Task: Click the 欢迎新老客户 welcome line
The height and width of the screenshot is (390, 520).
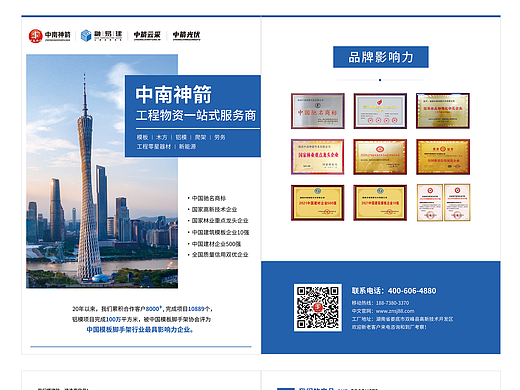Action: coord(389,327)
